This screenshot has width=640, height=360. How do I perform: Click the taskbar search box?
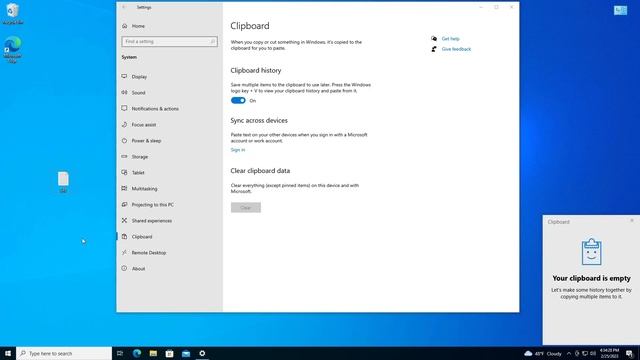[64, 353]
